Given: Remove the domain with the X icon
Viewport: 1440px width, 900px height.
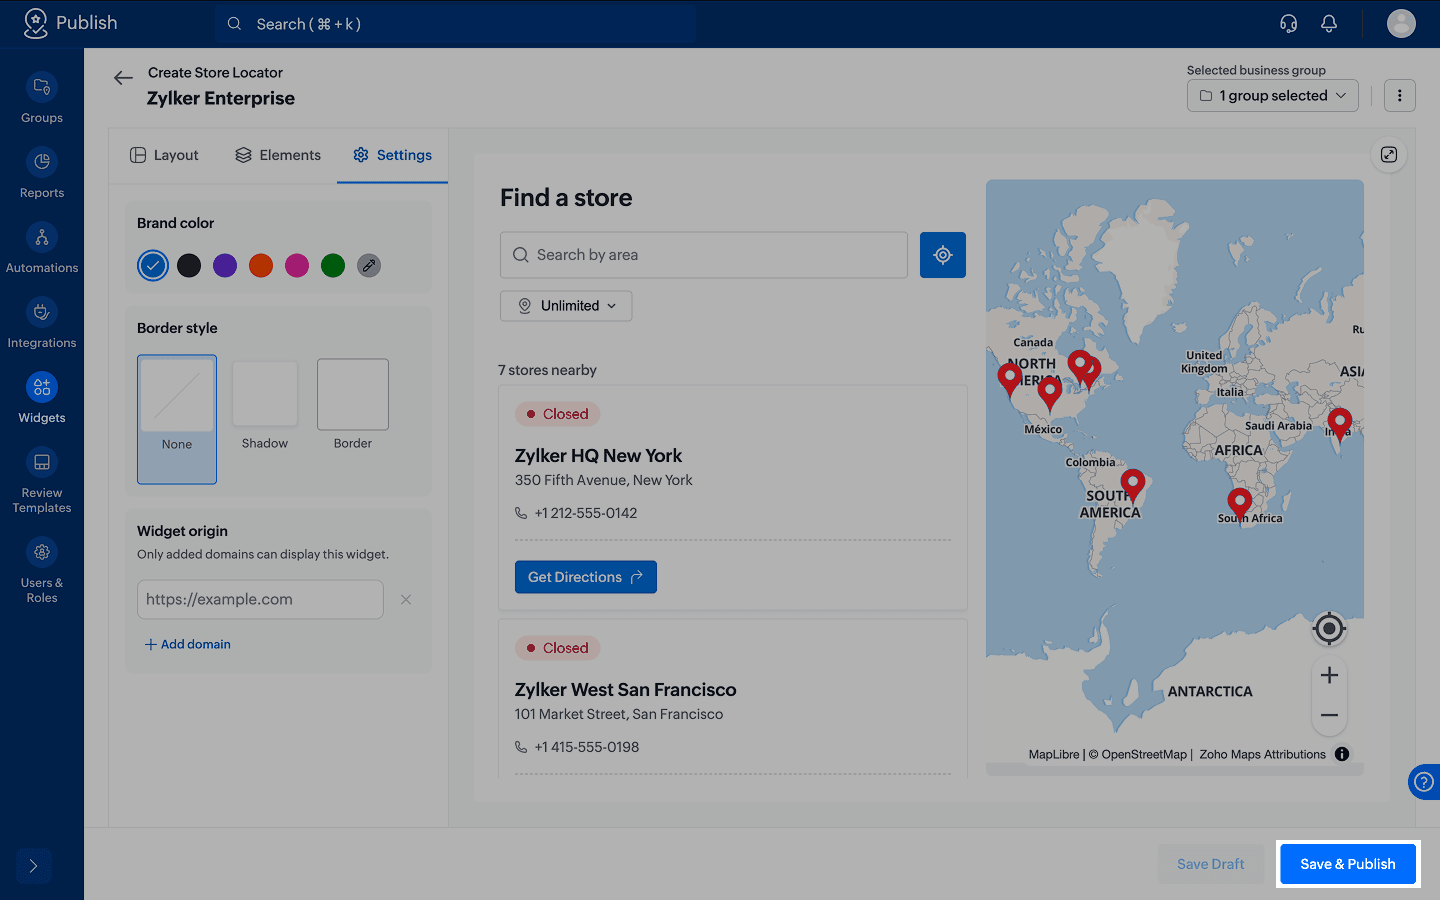Looking at the screenshot, I should pyautogui.click(x=406, y=600).
